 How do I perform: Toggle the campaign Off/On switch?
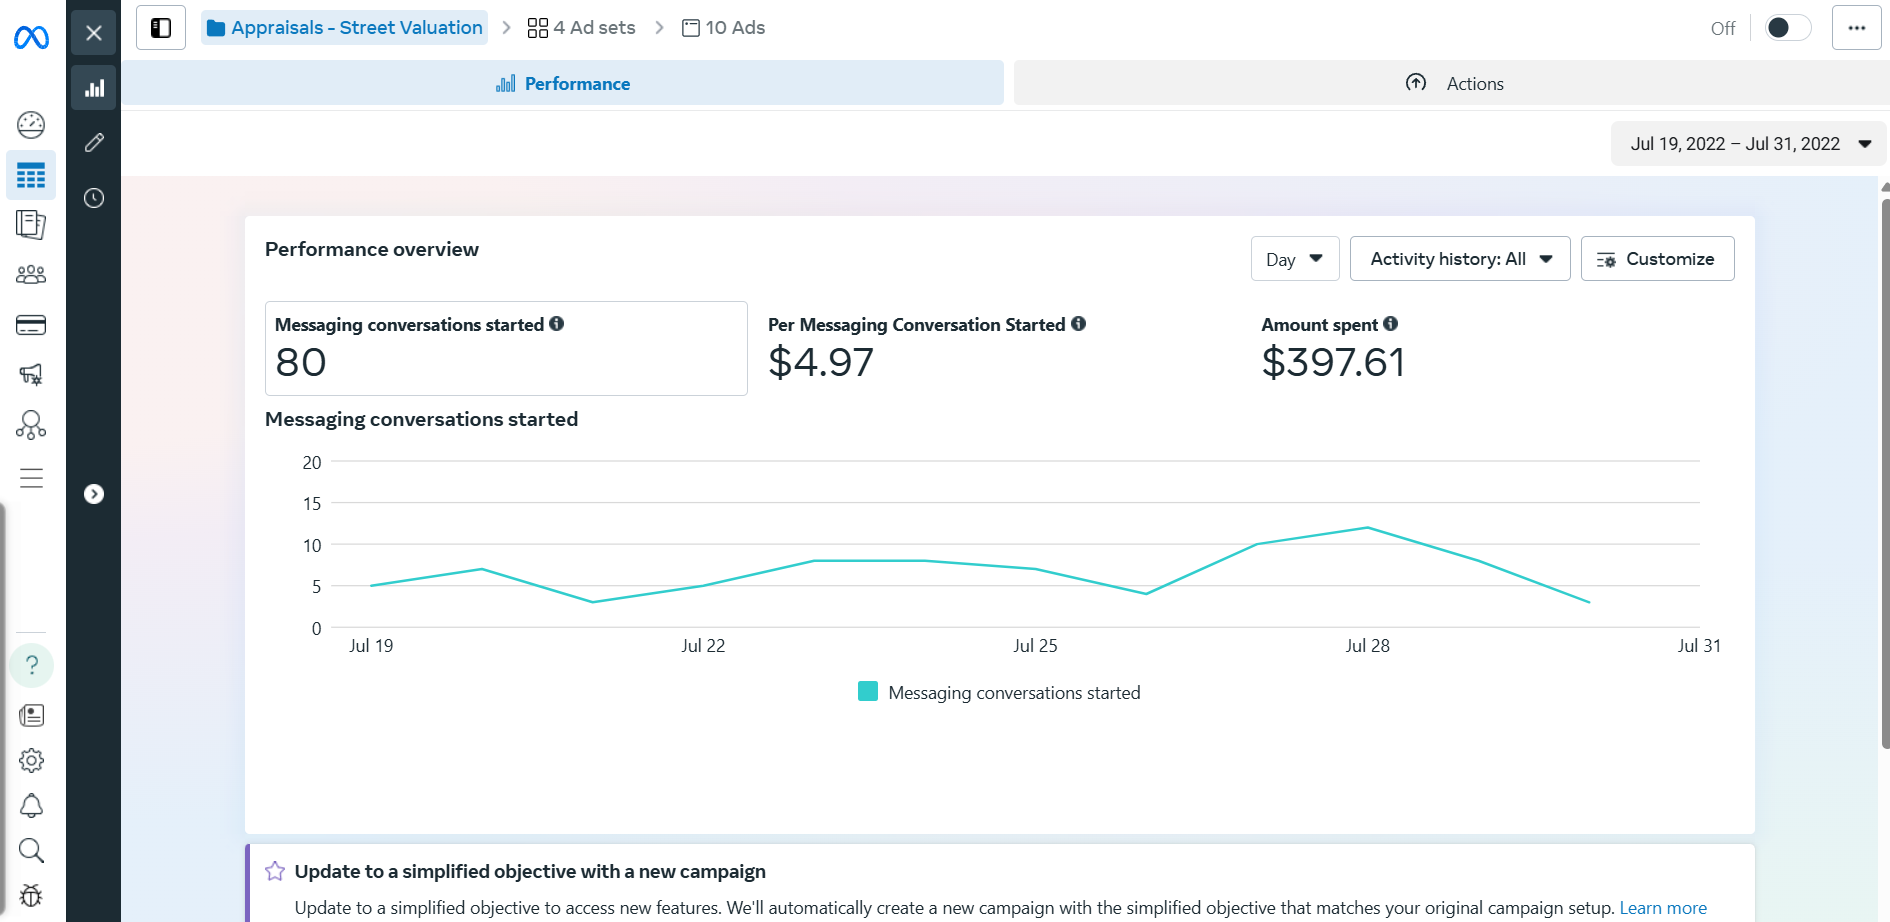(1787, 28)
